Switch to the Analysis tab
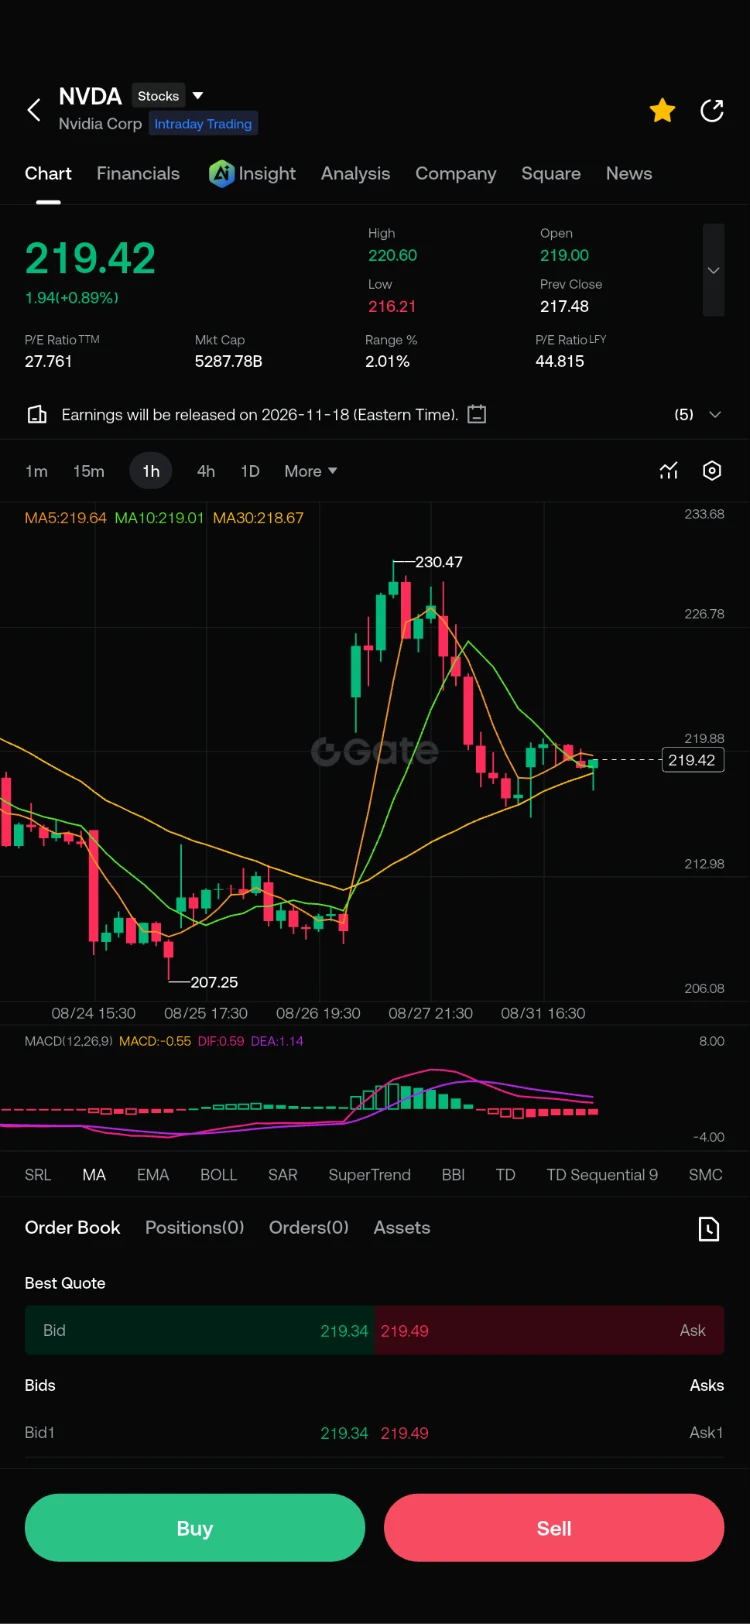Image resolution: width=750 pixels, height=1624 pixels. click(355, 173)
